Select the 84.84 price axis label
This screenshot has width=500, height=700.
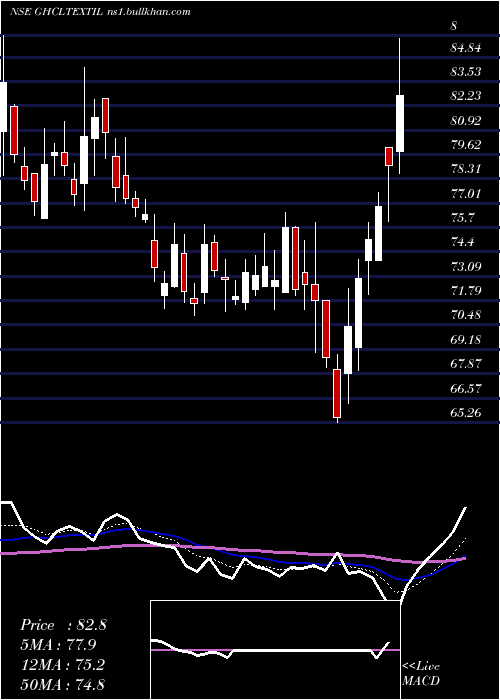pos(466,48)
